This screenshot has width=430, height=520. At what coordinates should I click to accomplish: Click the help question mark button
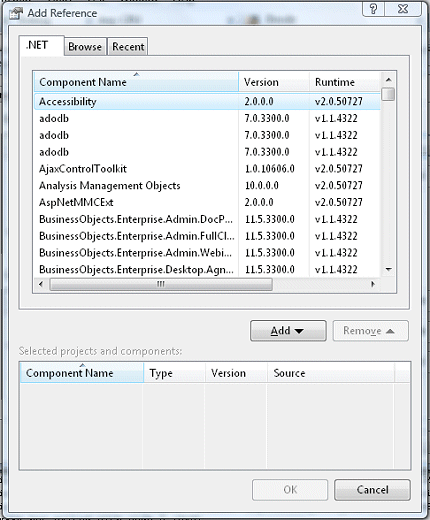point(373,9)
